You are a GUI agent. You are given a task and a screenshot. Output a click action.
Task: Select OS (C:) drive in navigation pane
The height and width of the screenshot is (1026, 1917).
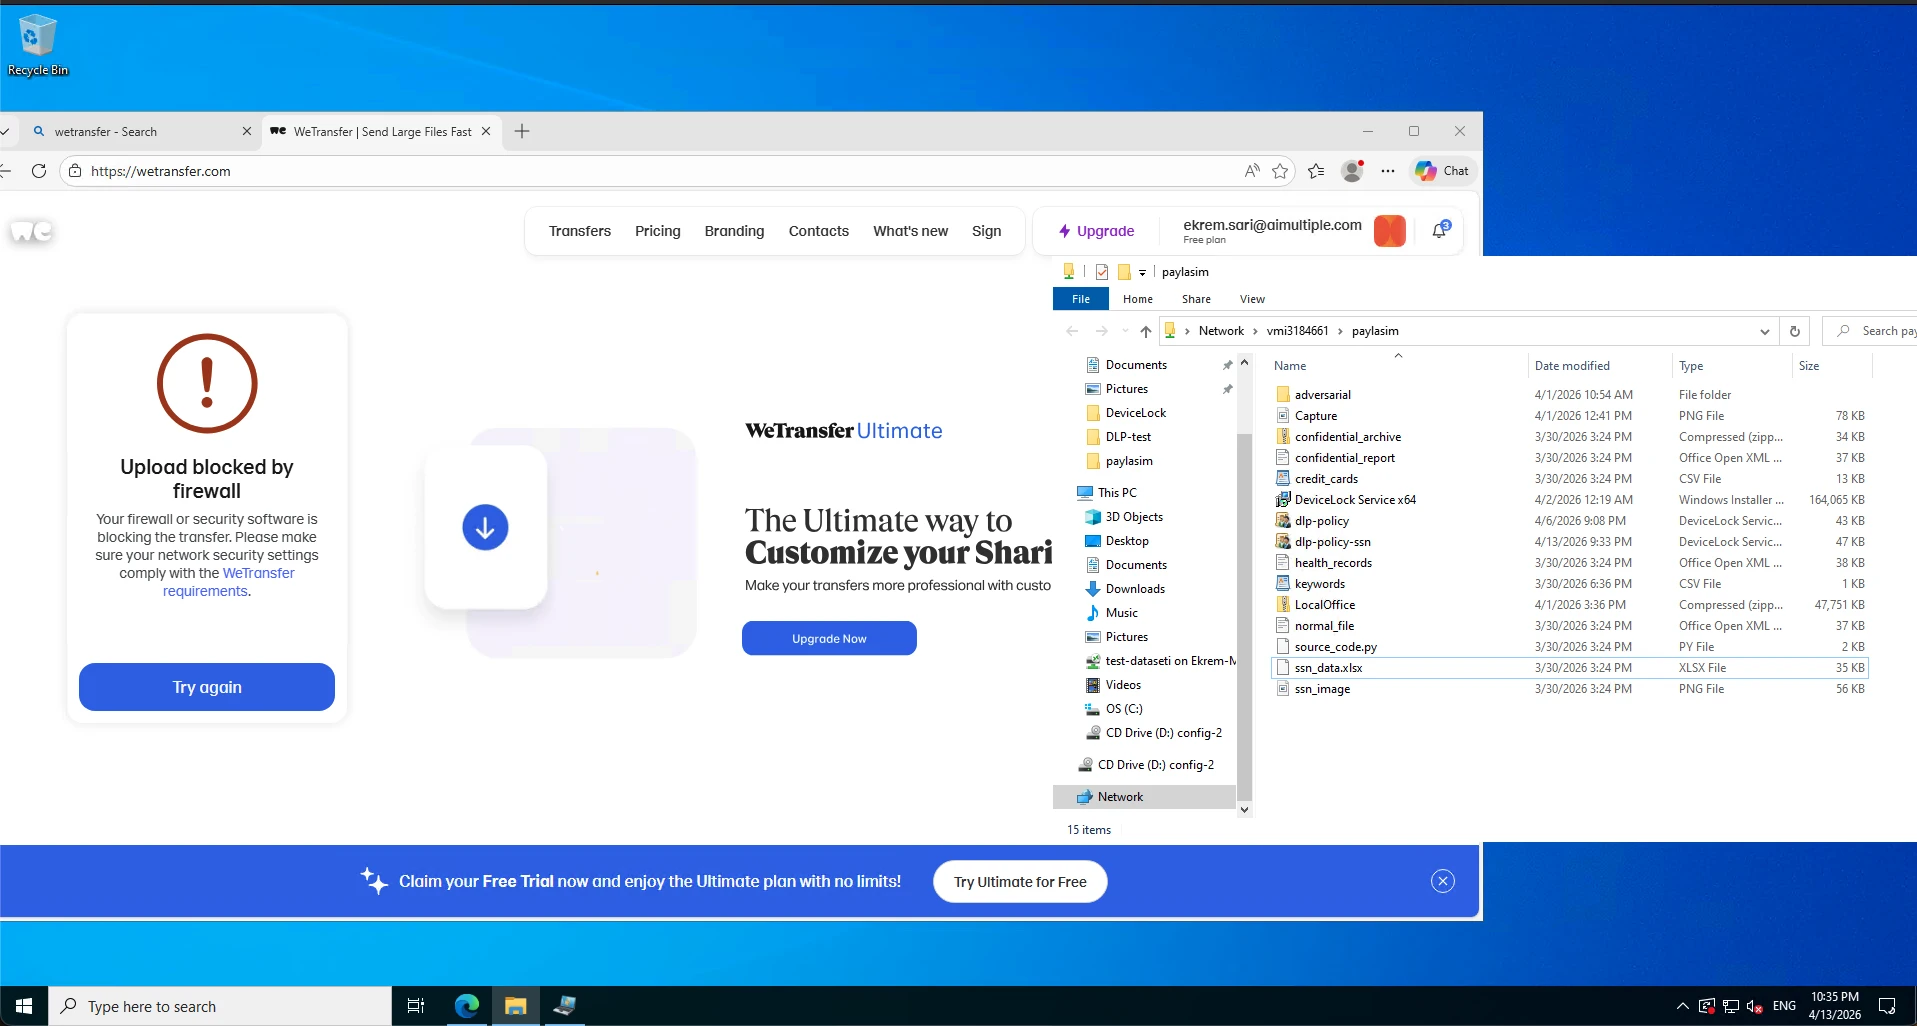[x=1124, y=709]
